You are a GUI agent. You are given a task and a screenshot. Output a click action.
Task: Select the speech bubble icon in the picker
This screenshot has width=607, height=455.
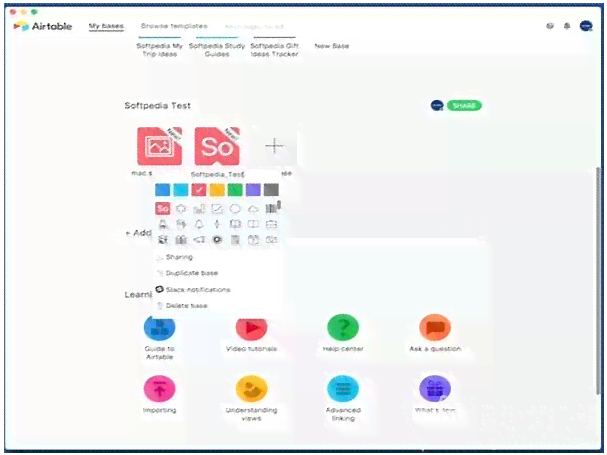click(x=235, y=209)
